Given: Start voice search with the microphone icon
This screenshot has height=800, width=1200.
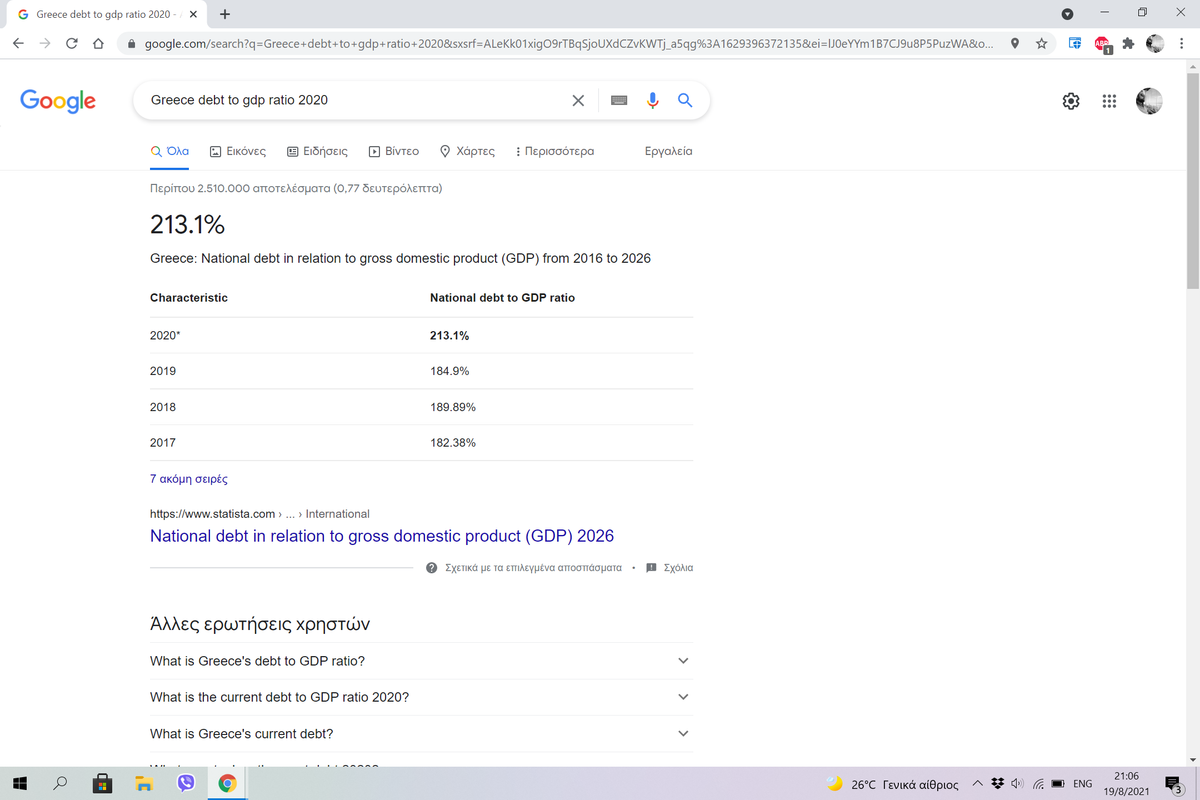Looking at the screenshot, I should point(653,100).
